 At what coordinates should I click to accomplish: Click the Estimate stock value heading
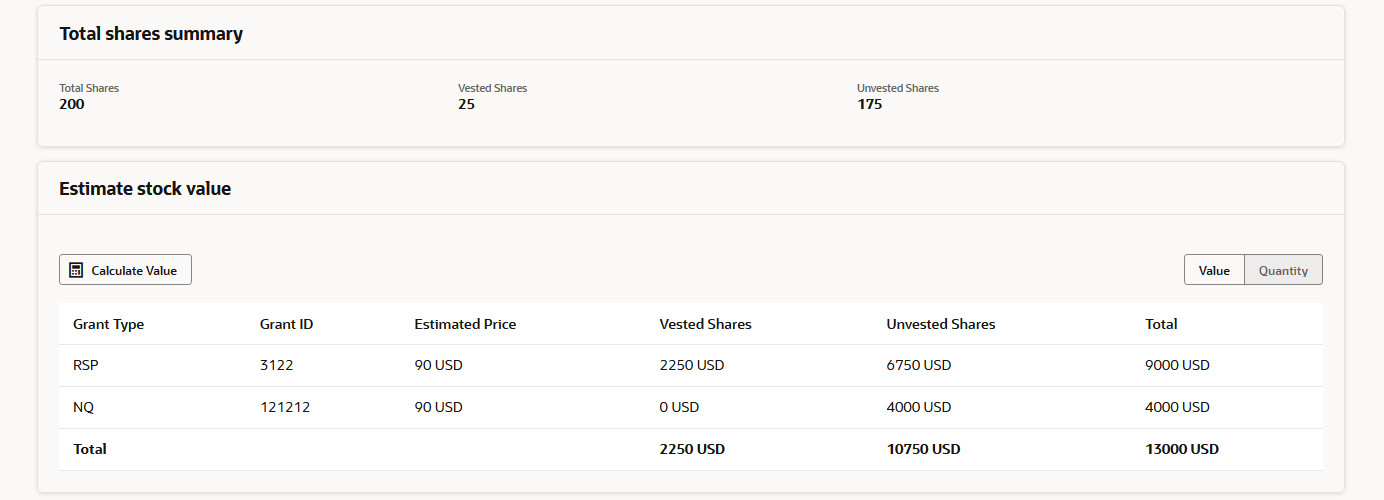[x=145, y=188]
